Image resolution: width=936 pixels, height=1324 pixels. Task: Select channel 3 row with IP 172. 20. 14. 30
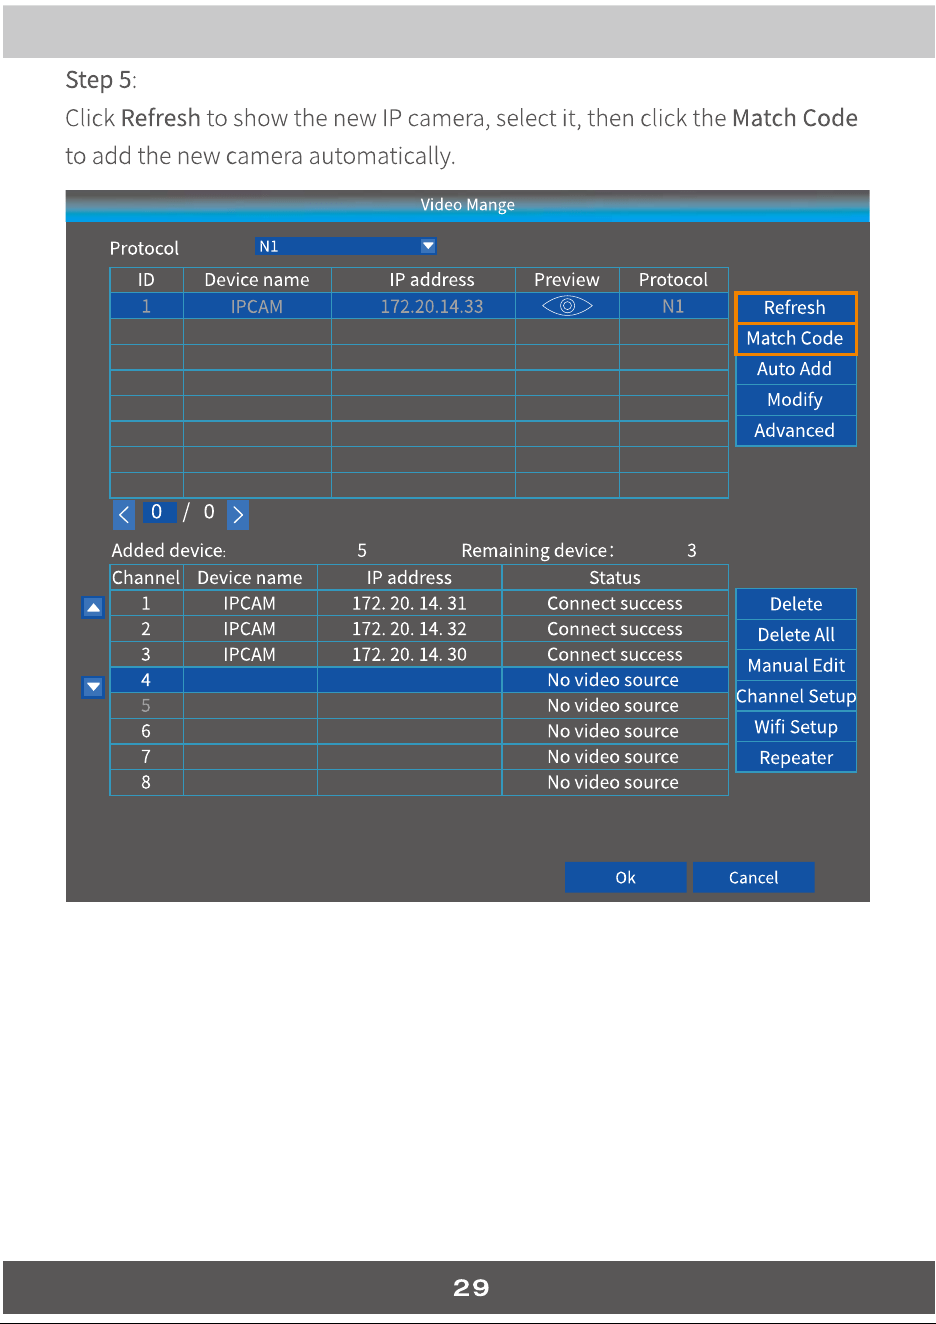click(x=419, y=654)
